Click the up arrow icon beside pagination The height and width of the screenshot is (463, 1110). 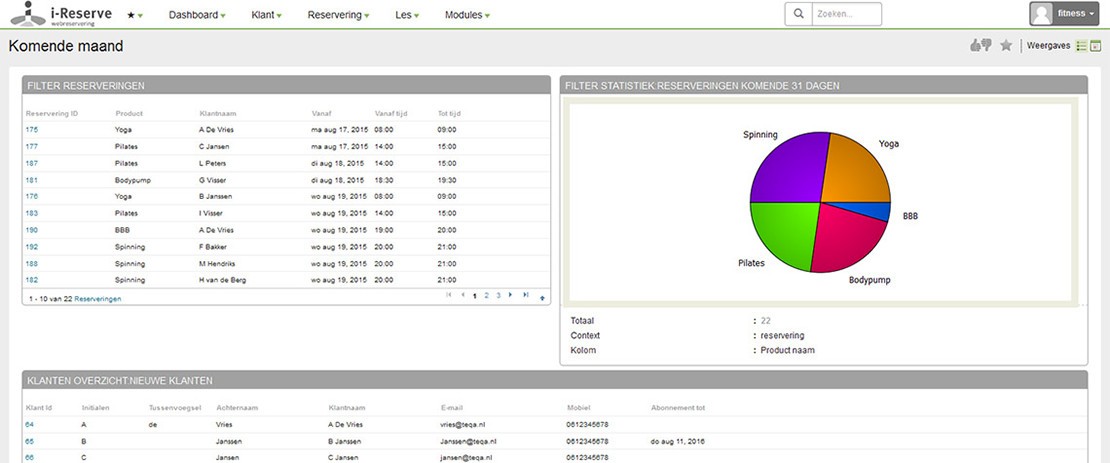click(542, 296)
